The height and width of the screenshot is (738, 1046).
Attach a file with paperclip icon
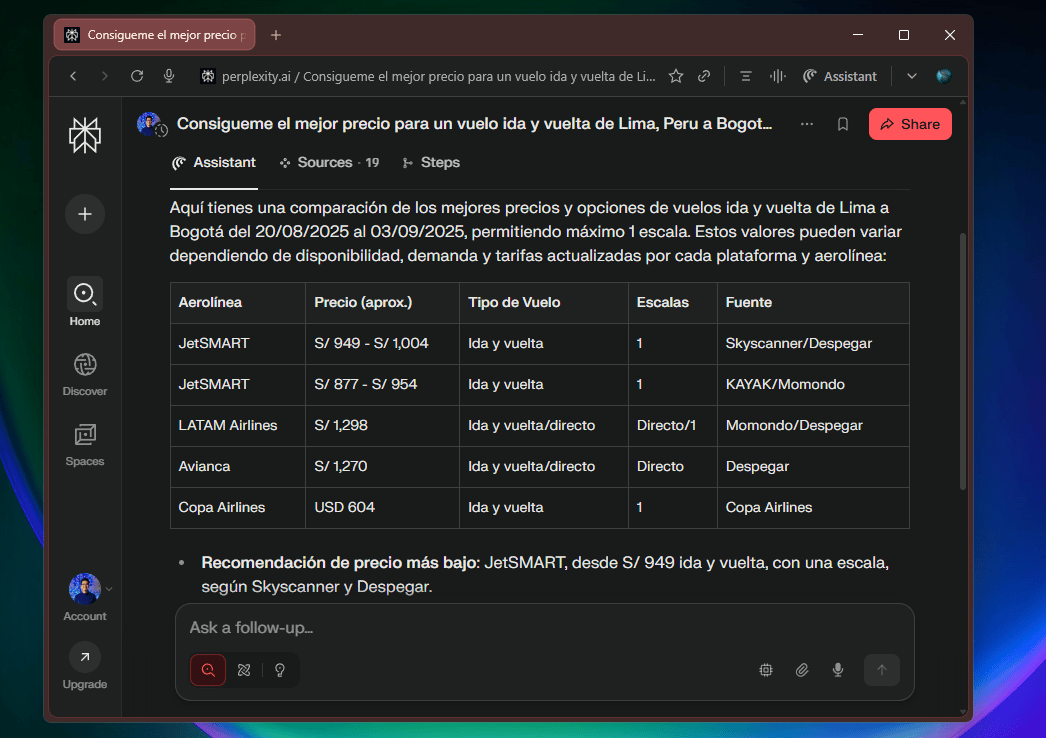(x=802, y=670)
